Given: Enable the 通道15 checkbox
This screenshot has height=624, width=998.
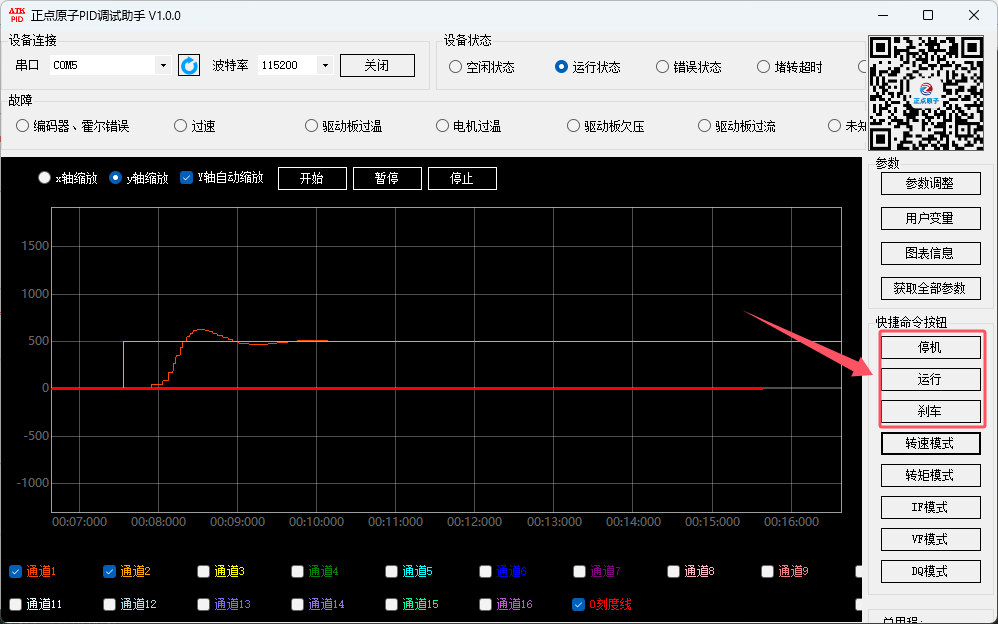Looking at the screenshot, I should tap(391, 604).
